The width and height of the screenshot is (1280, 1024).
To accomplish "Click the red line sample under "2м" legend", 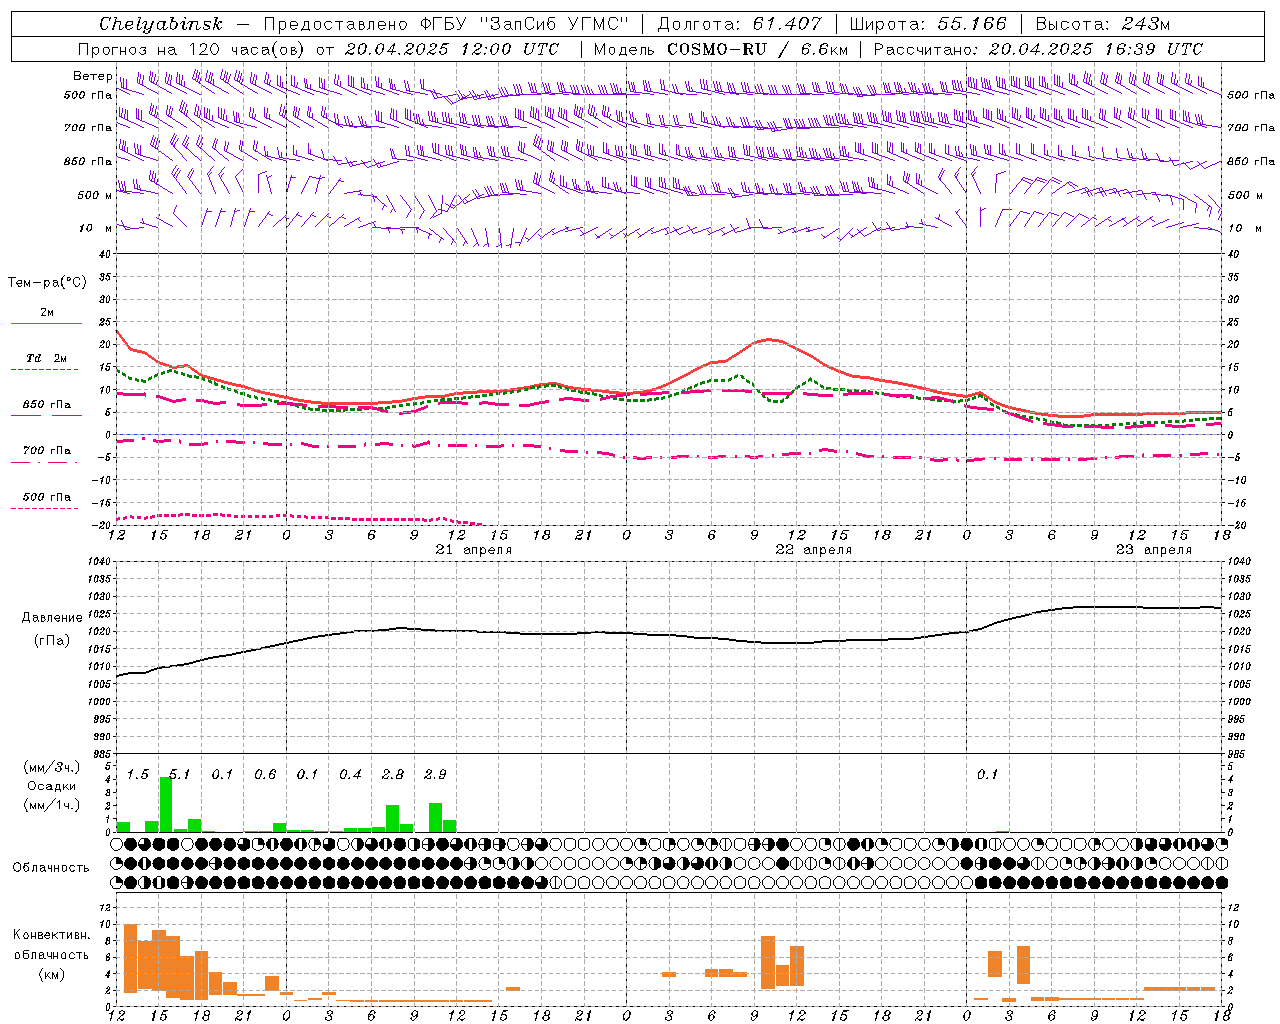I will [x=46, y=323].
